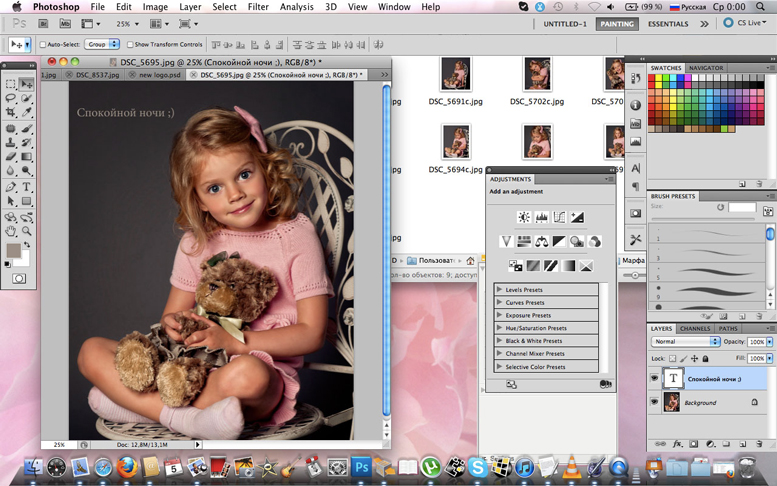Check Show Transform Controls
The width and height of the screenshot is (777, 486).
pos(130,45)
